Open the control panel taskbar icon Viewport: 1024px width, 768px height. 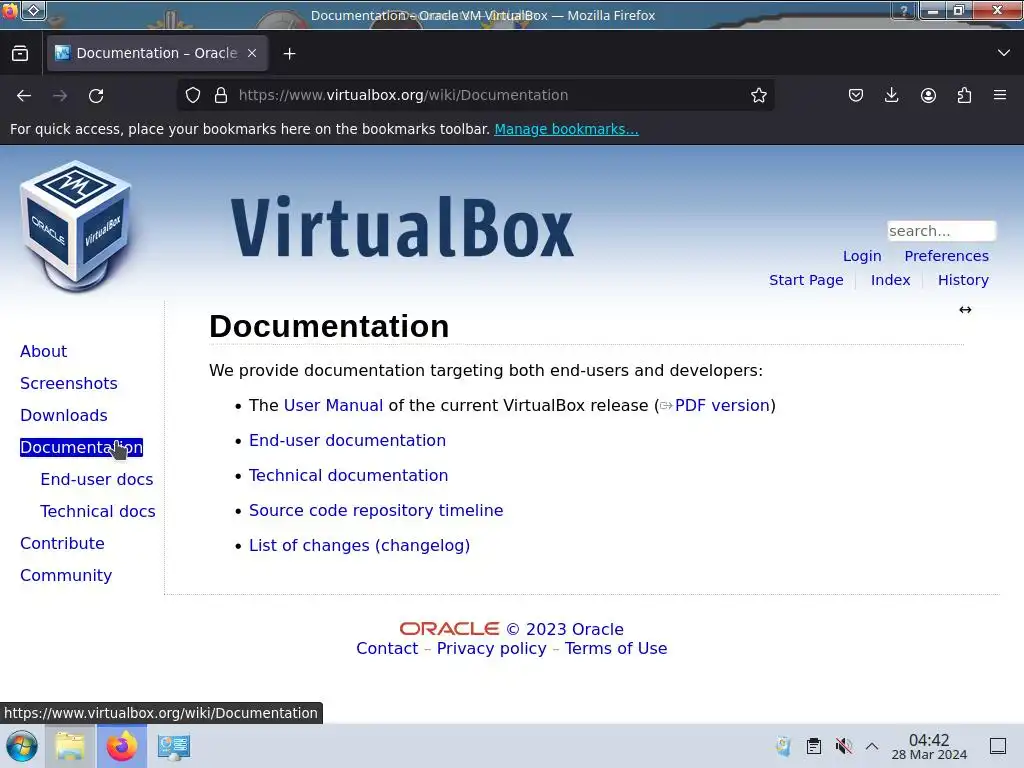(174, 746)
